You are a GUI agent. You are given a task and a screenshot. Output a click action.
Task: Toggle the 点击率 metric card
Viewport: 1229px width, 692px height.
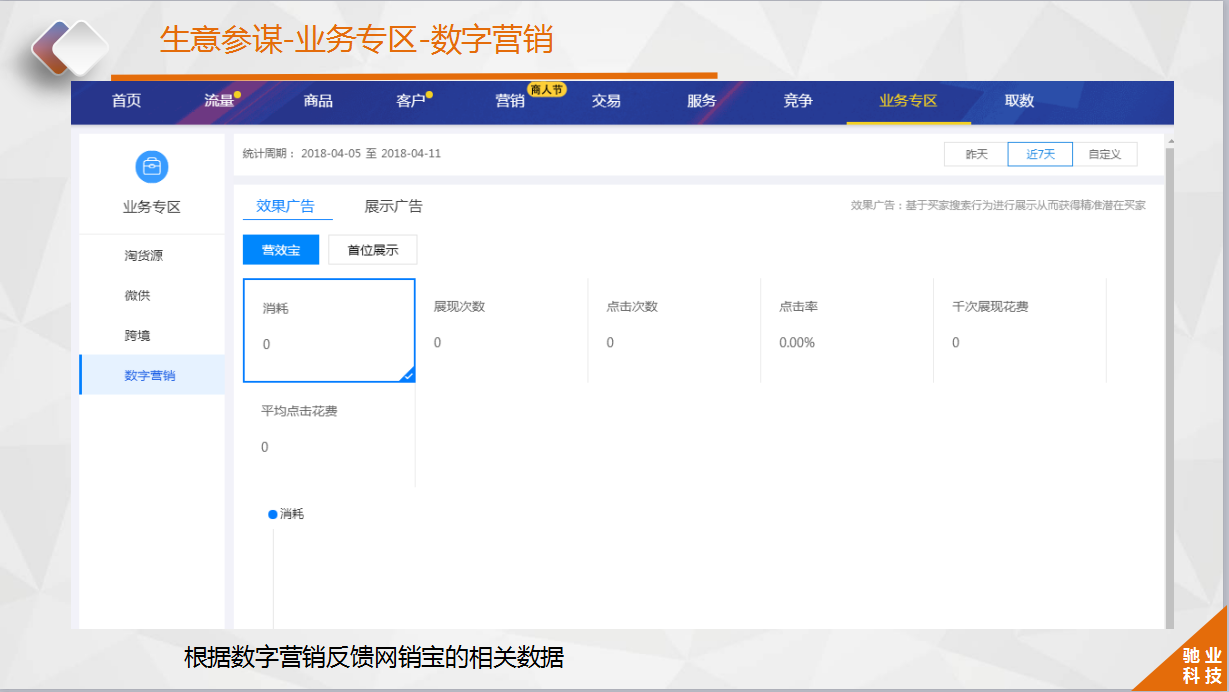(x=848, y=330)
